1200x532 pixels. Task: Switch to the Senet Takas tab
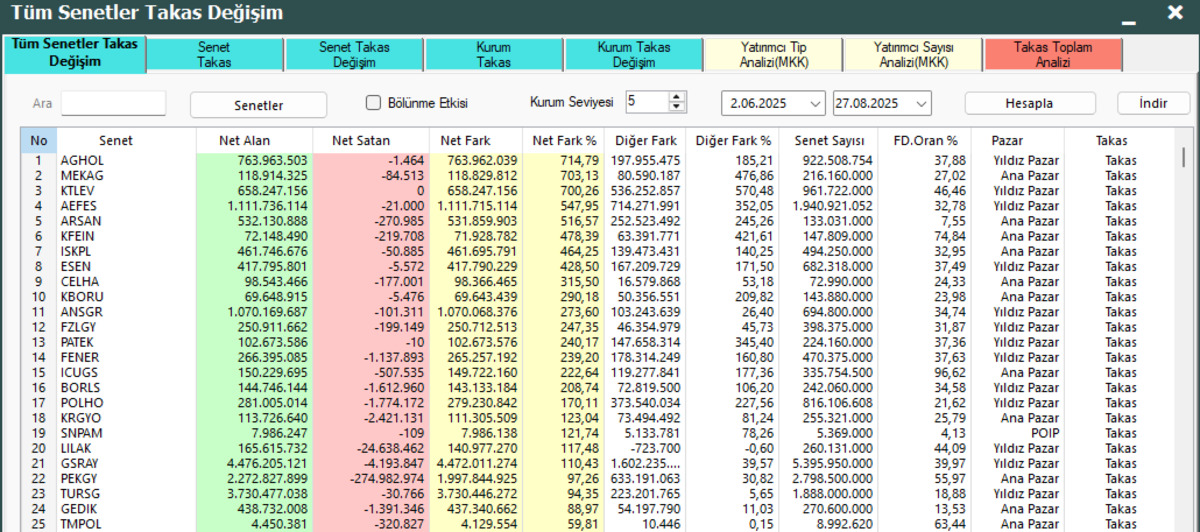coord(215,55)
